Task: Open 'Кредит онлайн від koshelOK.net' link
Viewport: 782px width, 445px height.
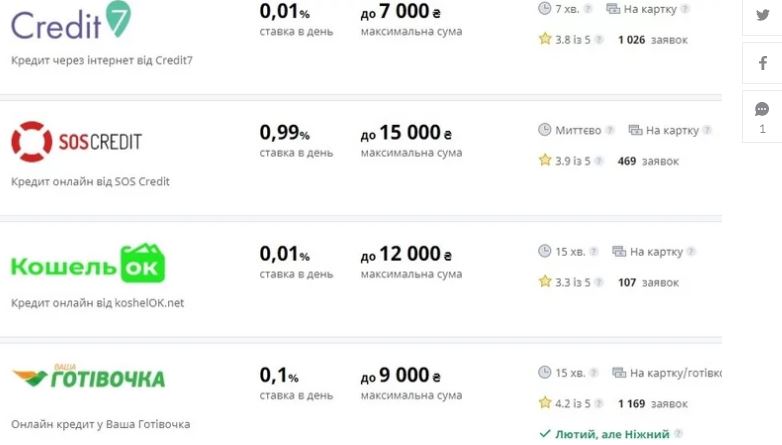Action: tap(97, 303)
